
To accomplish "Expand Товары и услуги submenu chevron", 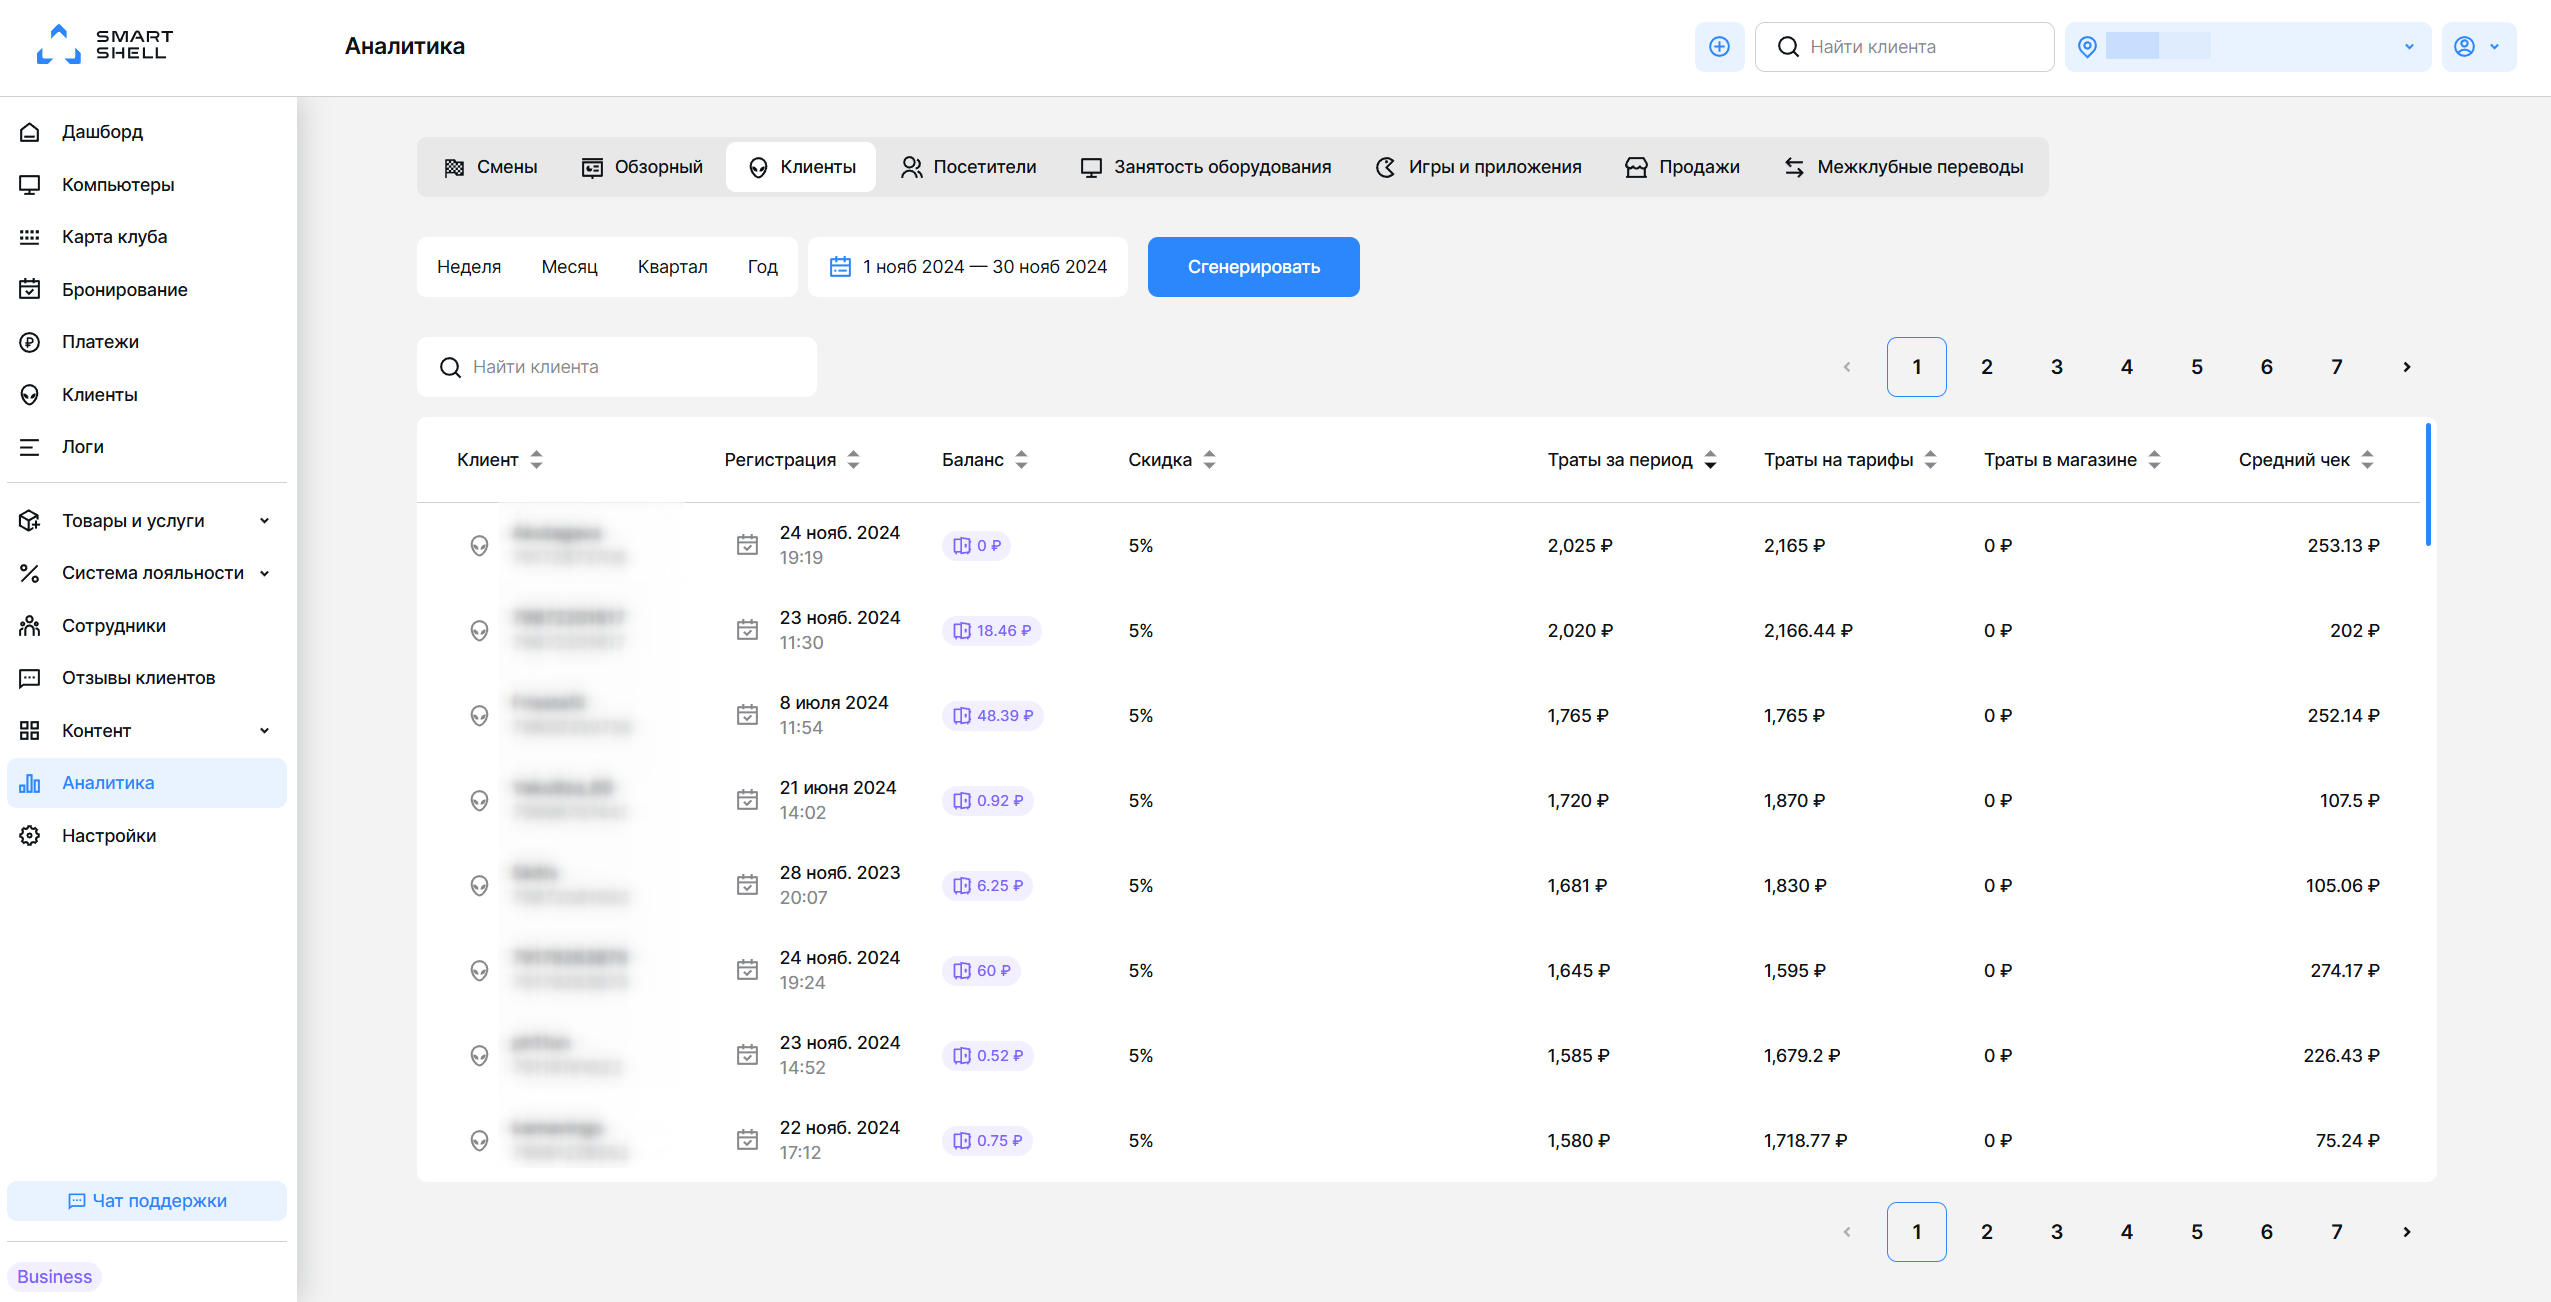I will 264,521.
